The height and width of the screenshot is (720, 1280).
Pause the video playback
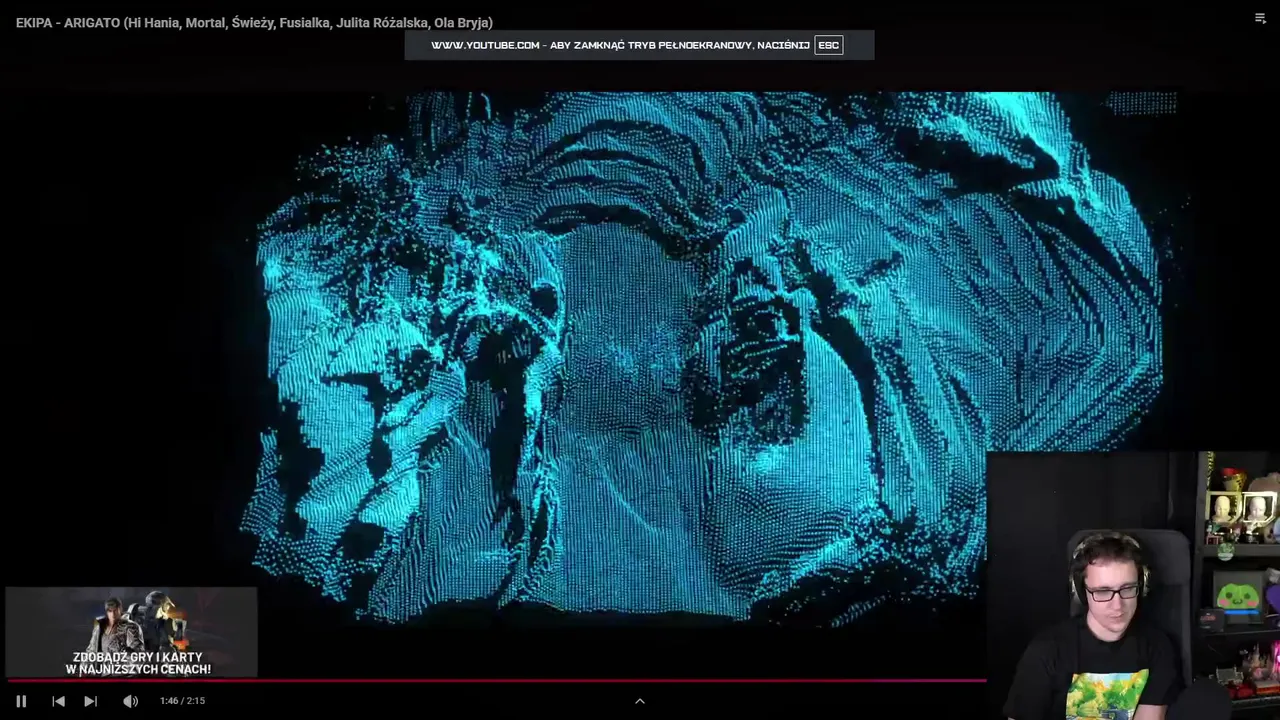pyautogui.click(x=21, y=701)
